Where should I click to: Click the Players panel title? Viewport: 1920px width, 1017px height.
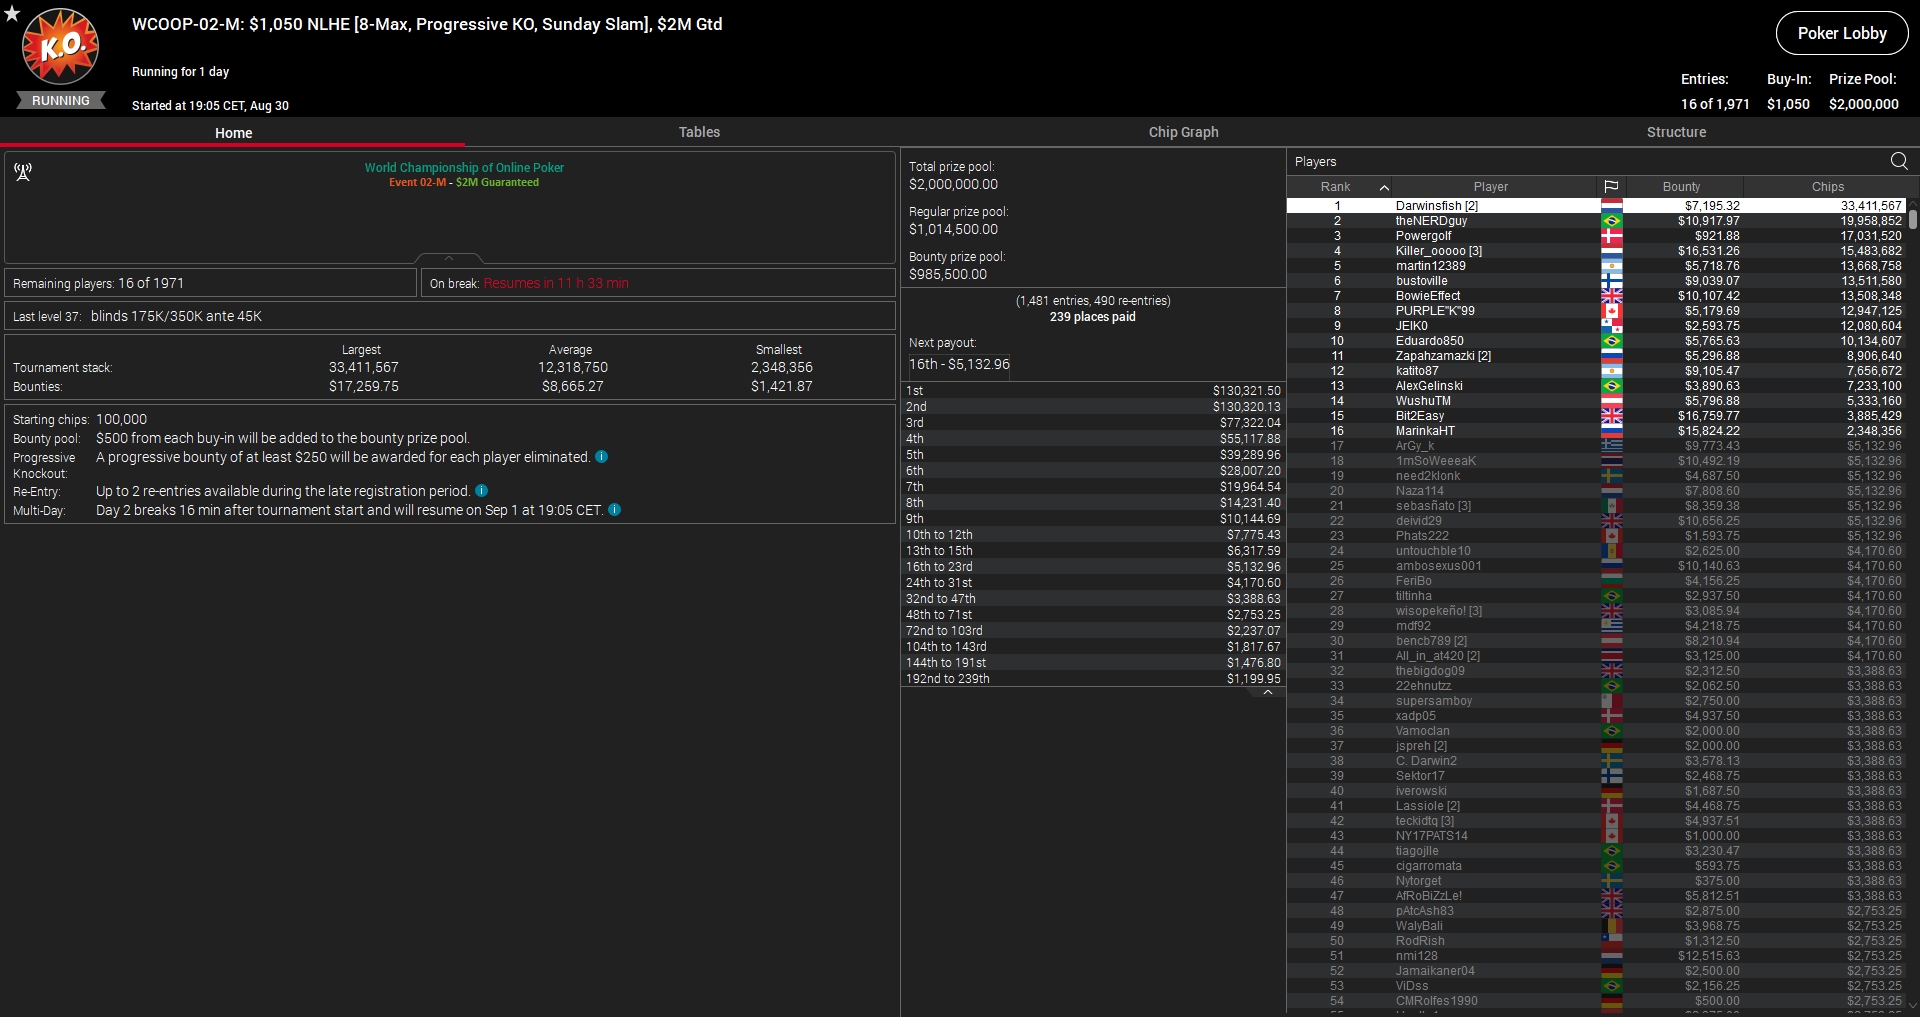click(1315, 162)
